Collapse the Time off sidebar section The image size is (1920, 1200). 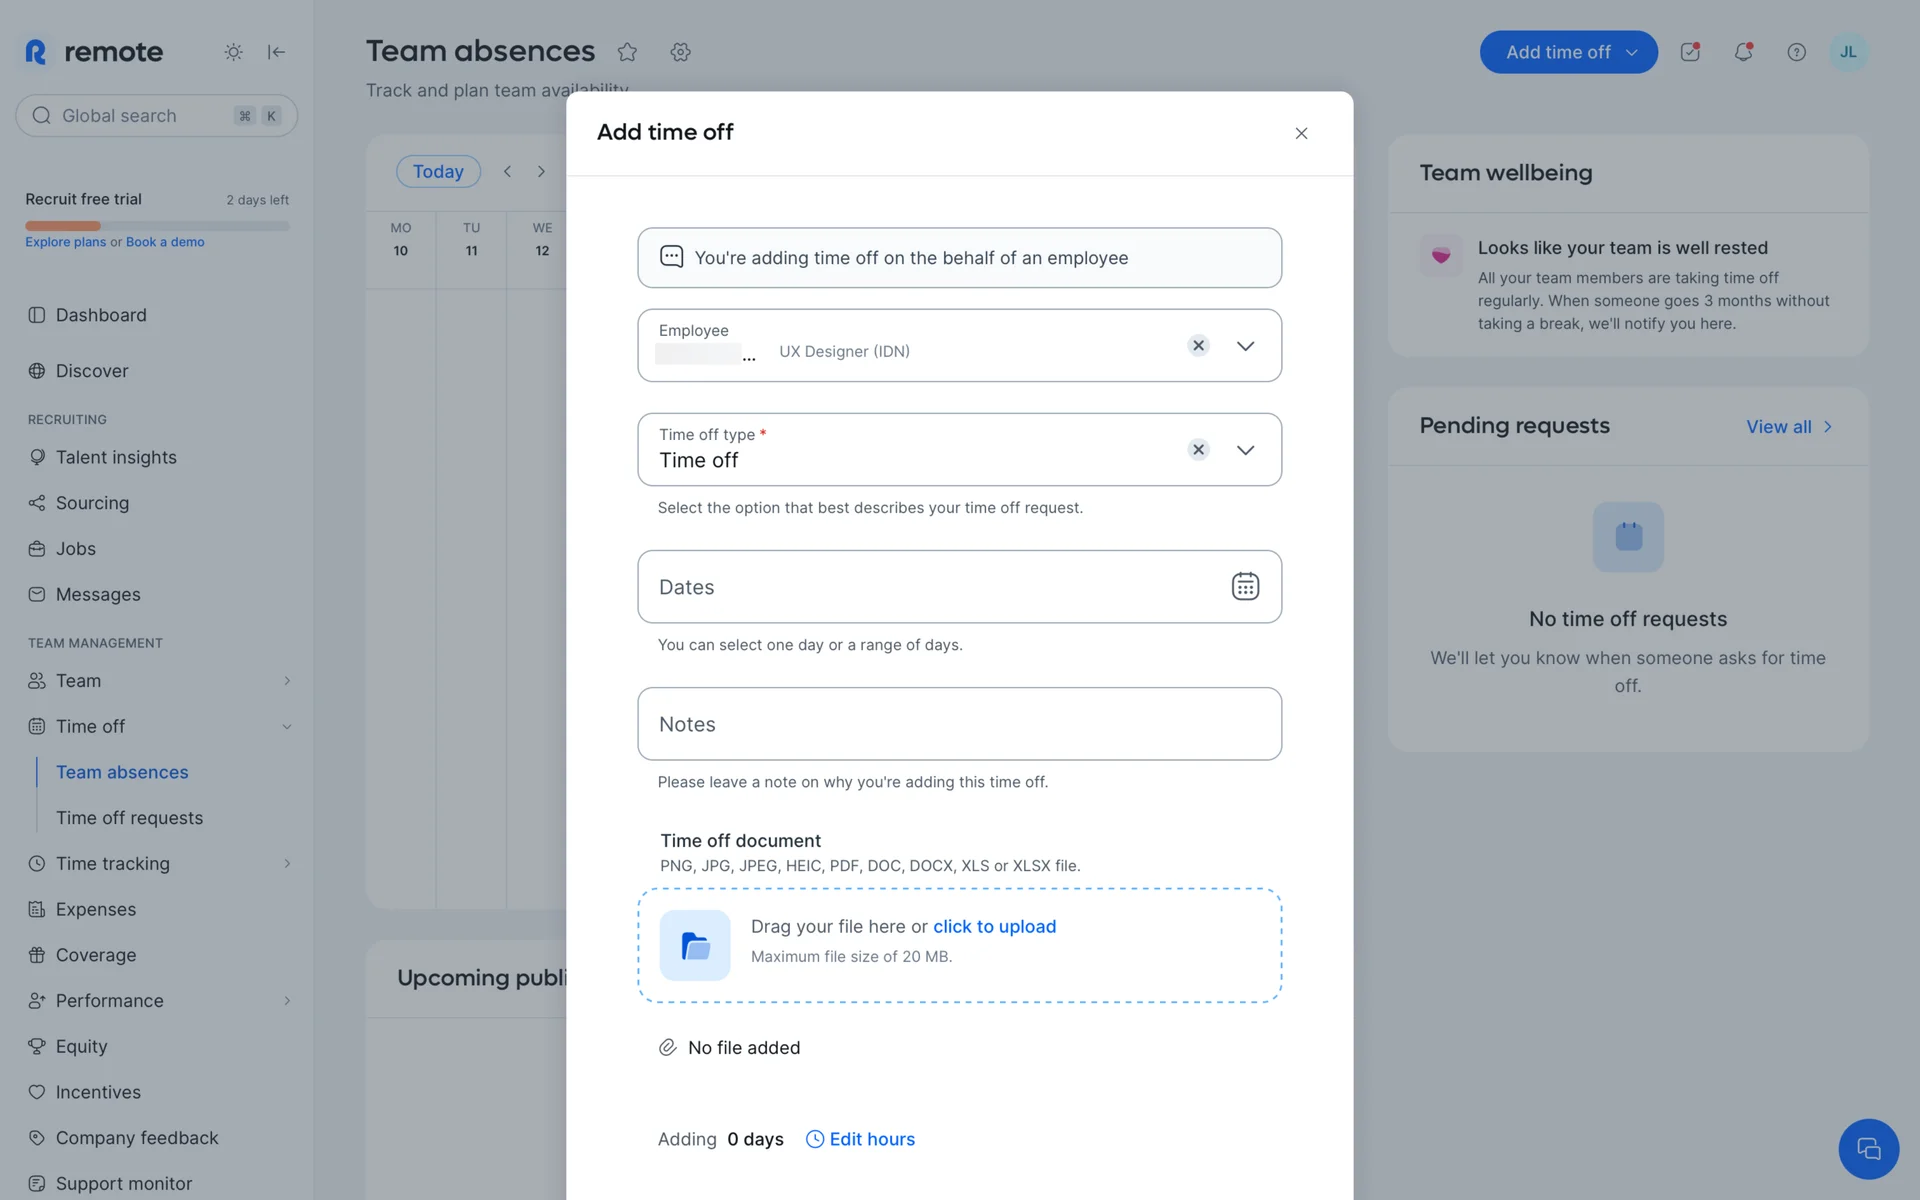tap(287, 727)
